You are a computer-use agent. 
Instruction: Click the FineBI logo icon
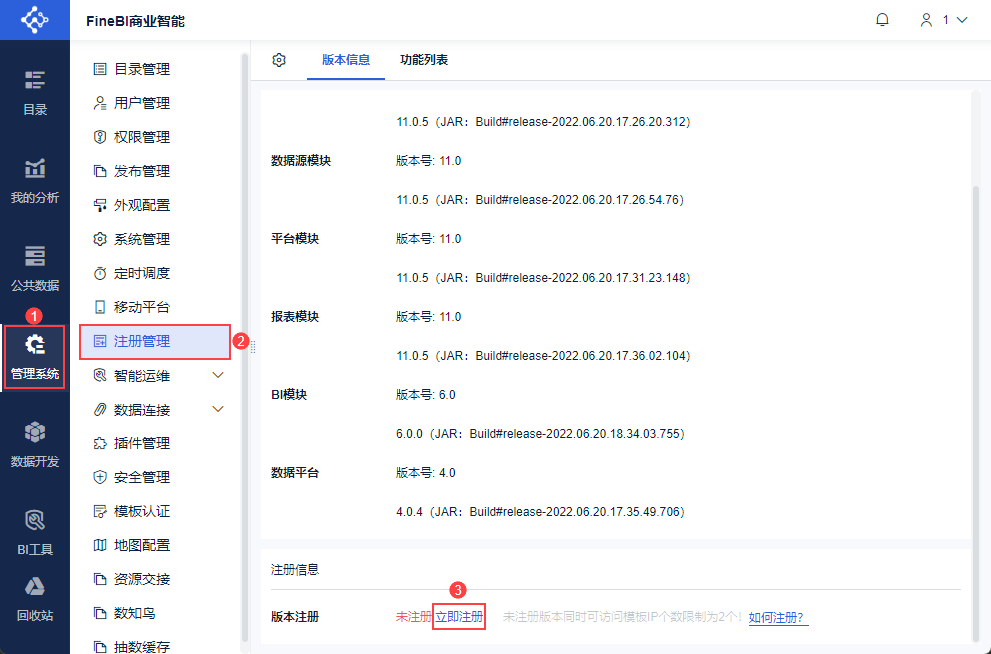click(35, 20)
